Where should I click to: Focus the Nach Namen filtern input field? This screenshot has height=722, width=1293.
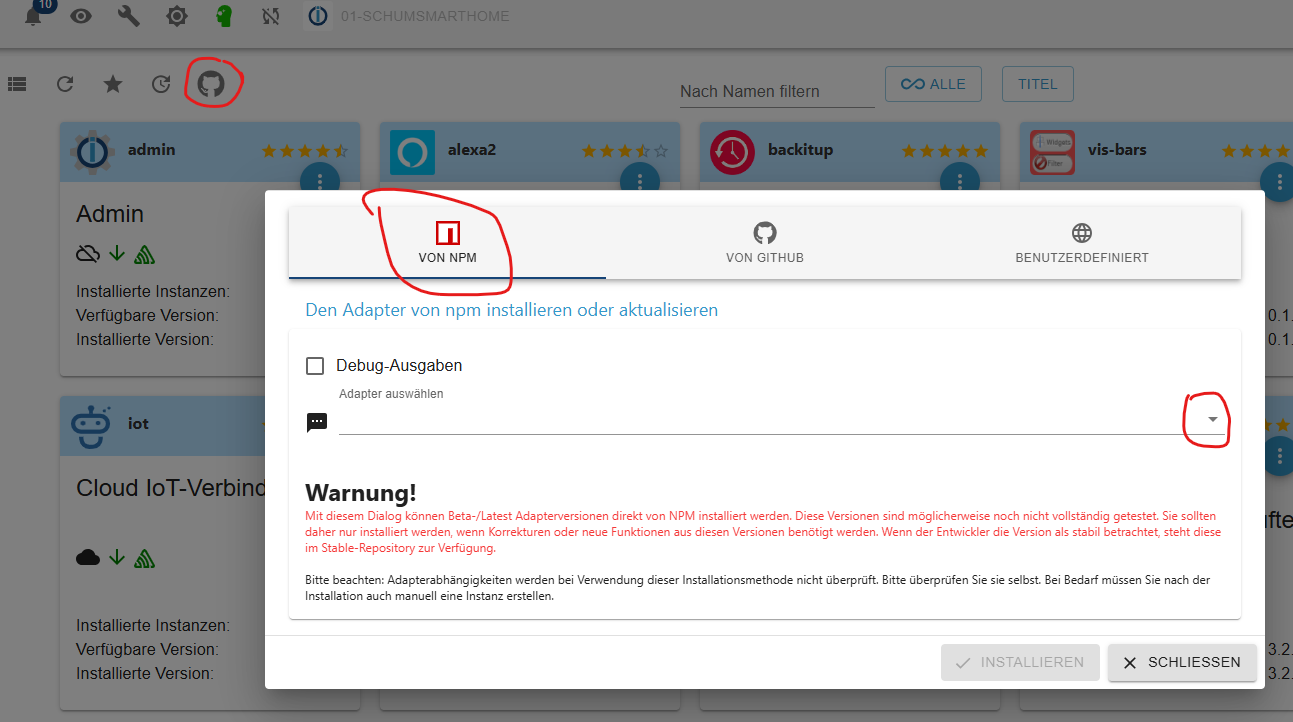tap(776, 91)
